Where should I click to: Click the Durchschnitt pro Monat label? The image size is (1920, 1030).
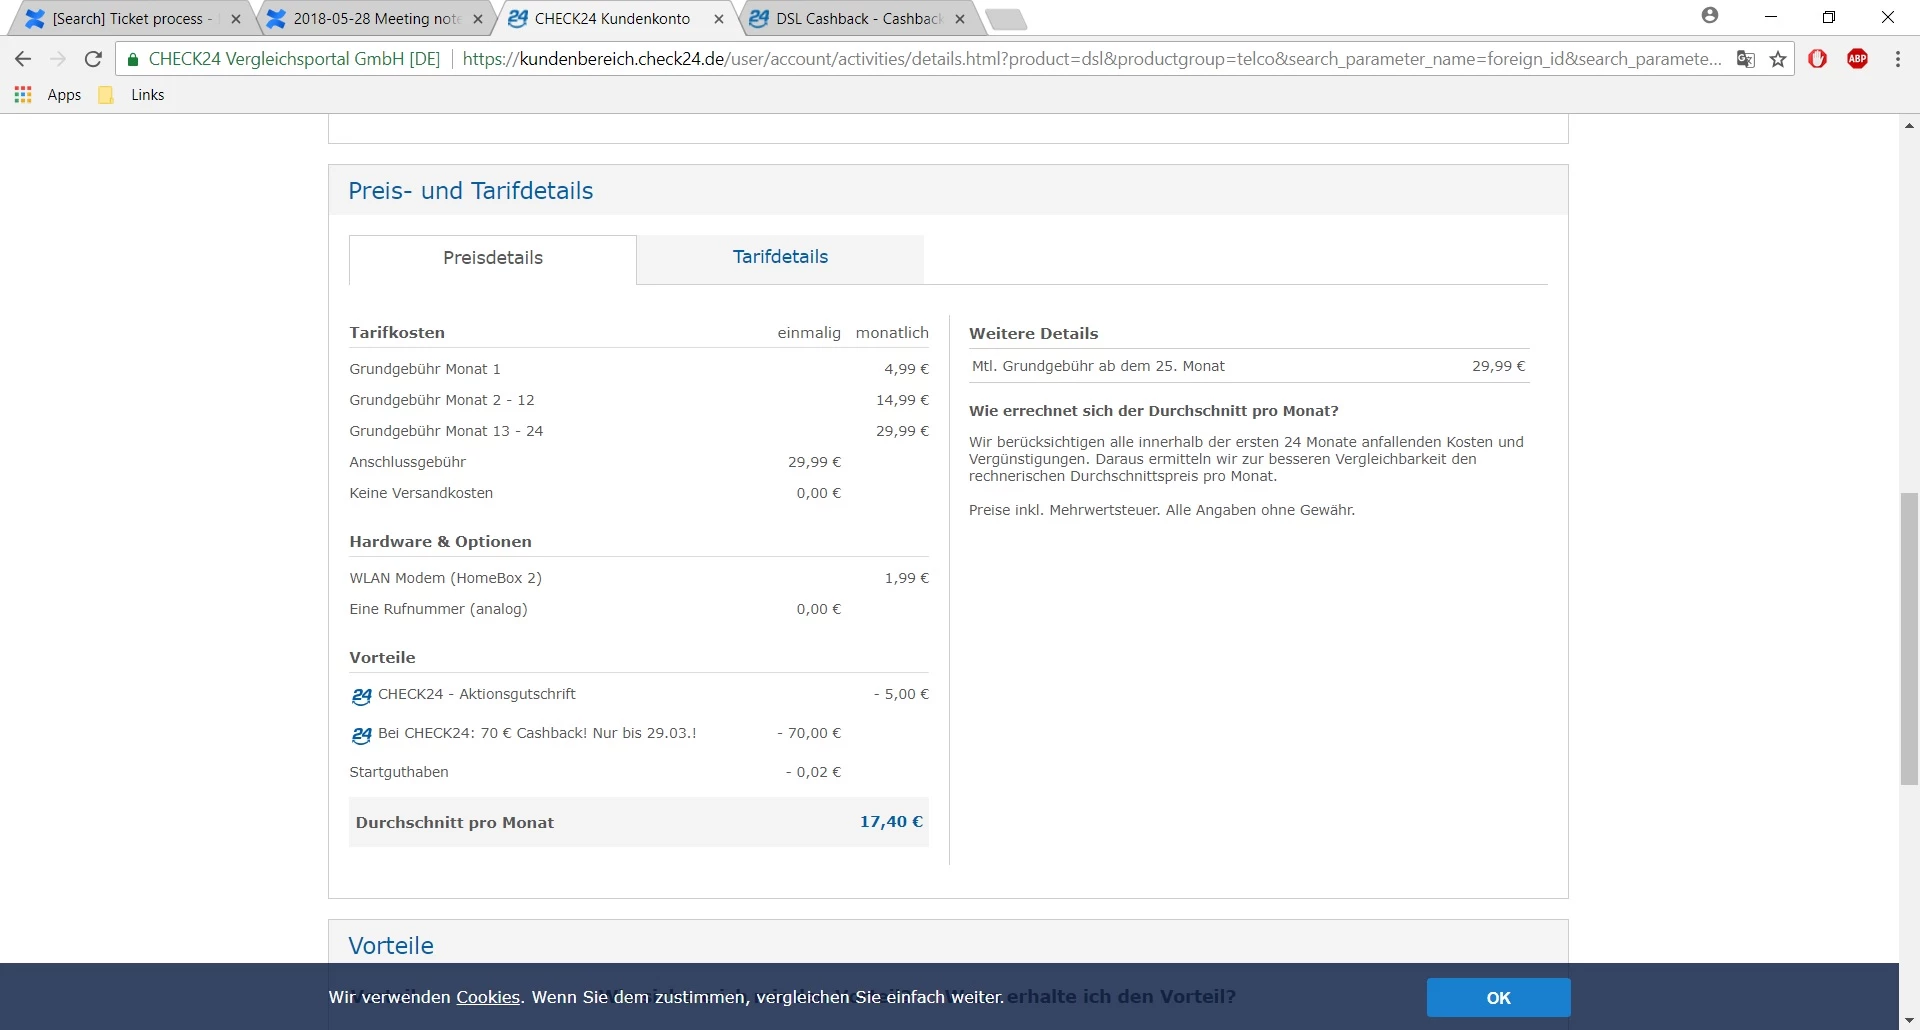pos(454,823)
